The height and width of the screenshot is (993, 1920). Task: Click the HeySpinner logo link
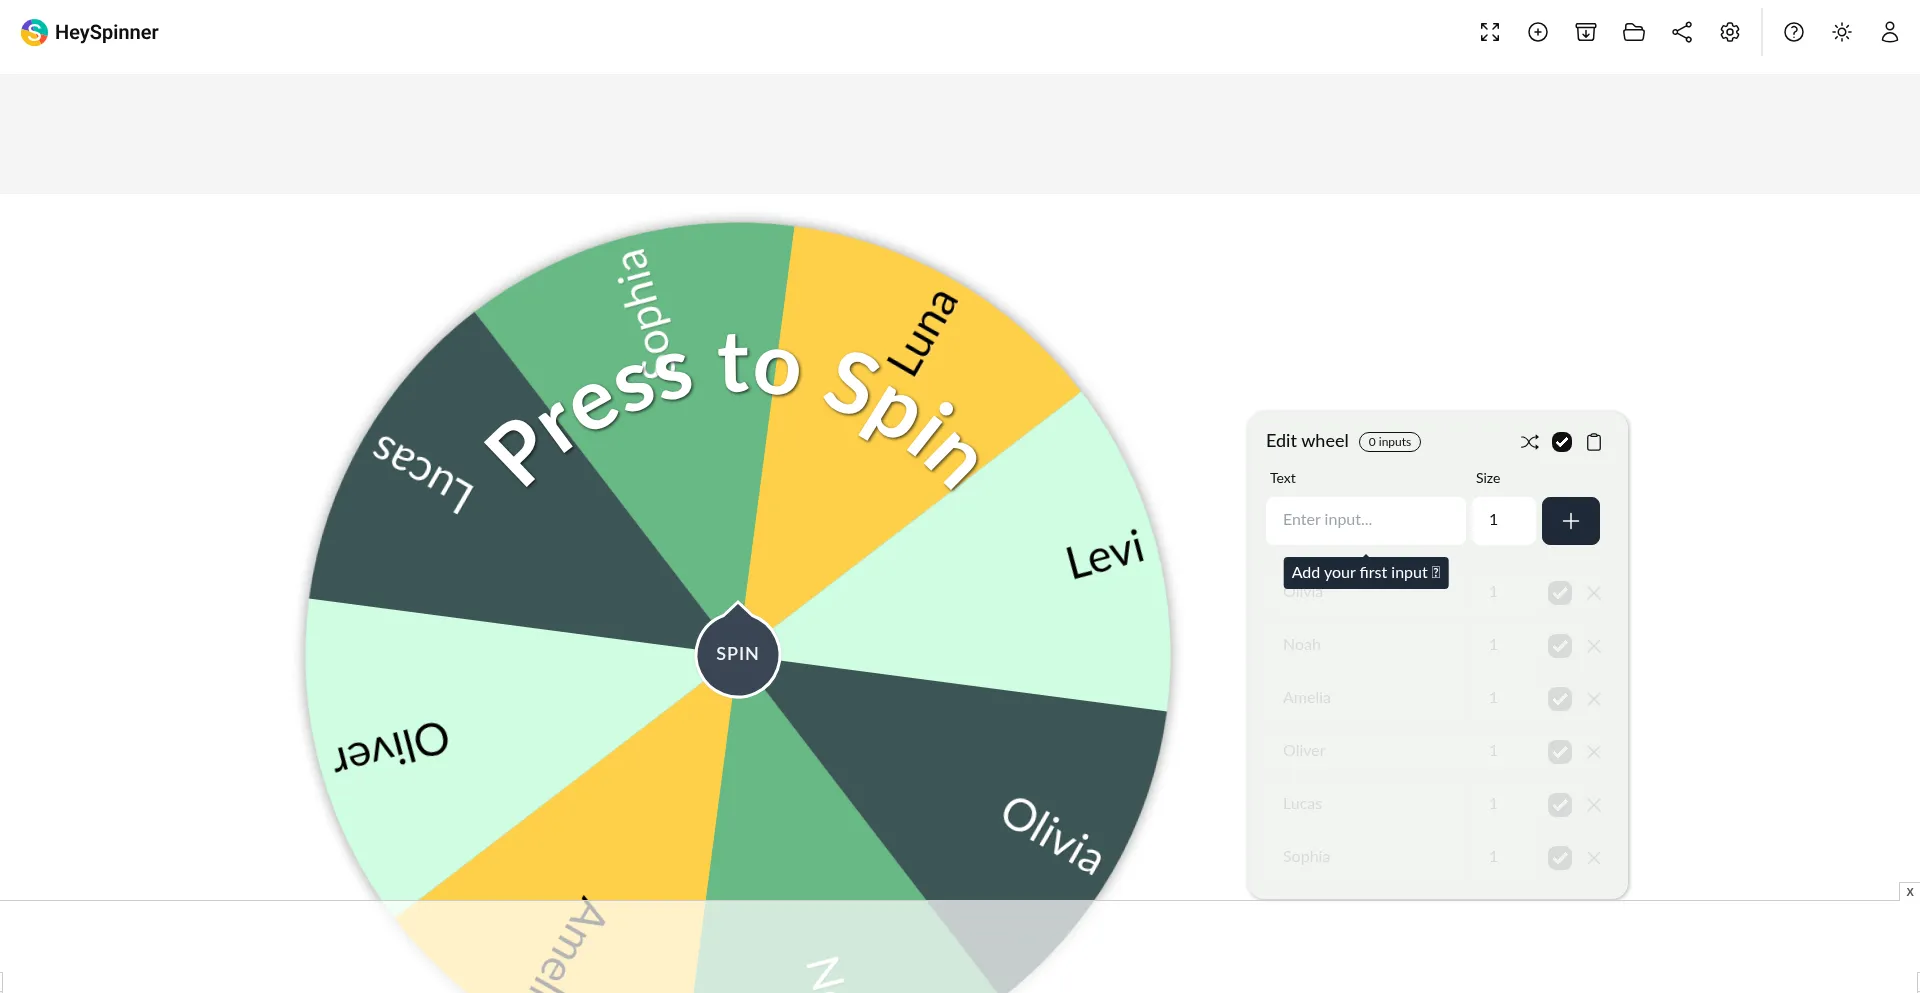coord(90,32)
